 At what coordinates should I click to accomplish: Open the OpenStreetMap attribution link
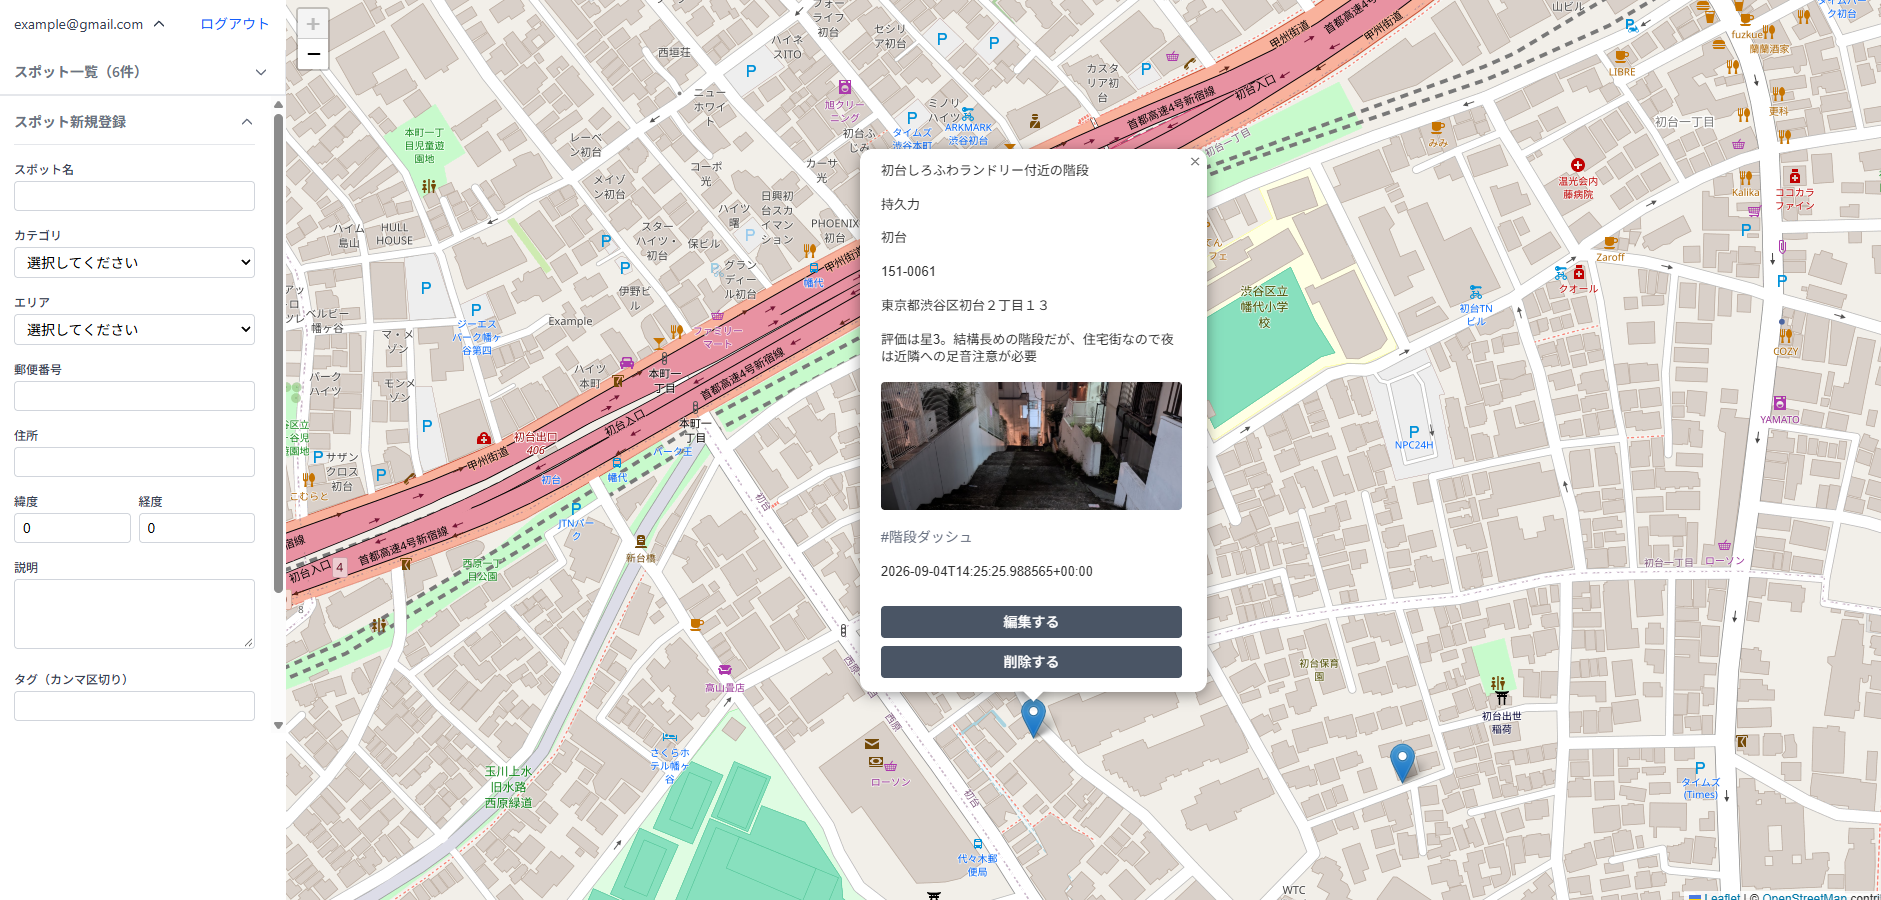[x=1805, y=897]
